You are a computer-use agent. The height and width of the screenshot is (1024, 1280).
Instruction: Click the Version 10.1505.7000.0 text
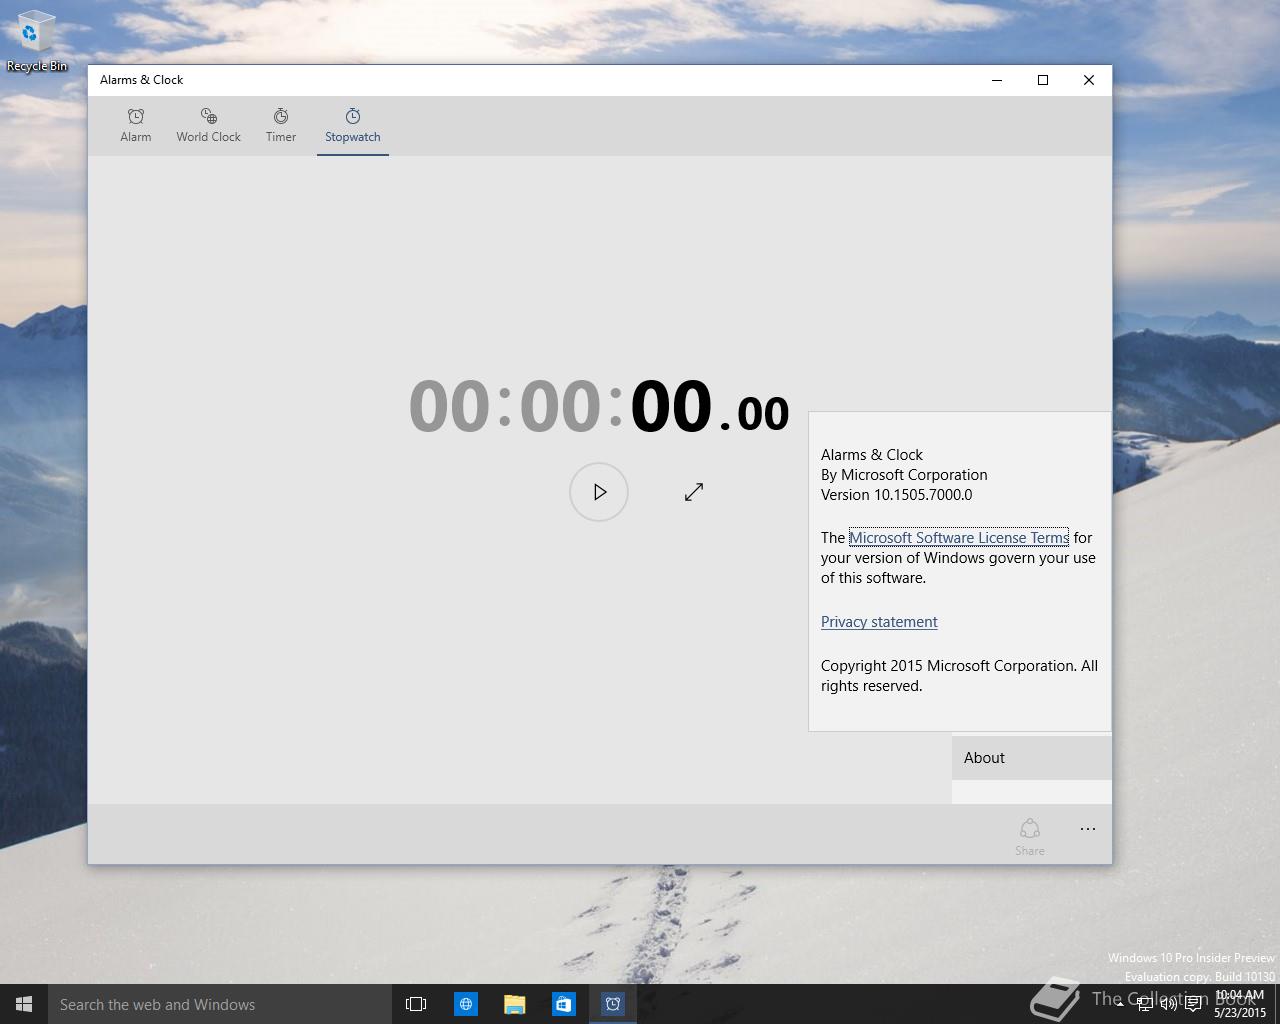pos(896,494)
